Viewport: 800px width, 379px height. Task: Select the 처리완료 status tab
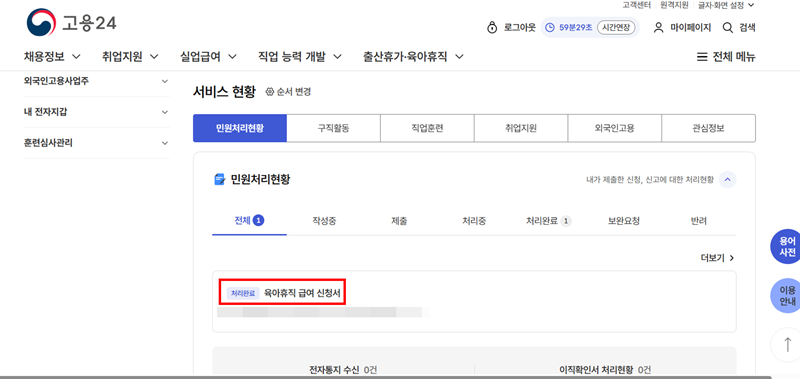549,221
